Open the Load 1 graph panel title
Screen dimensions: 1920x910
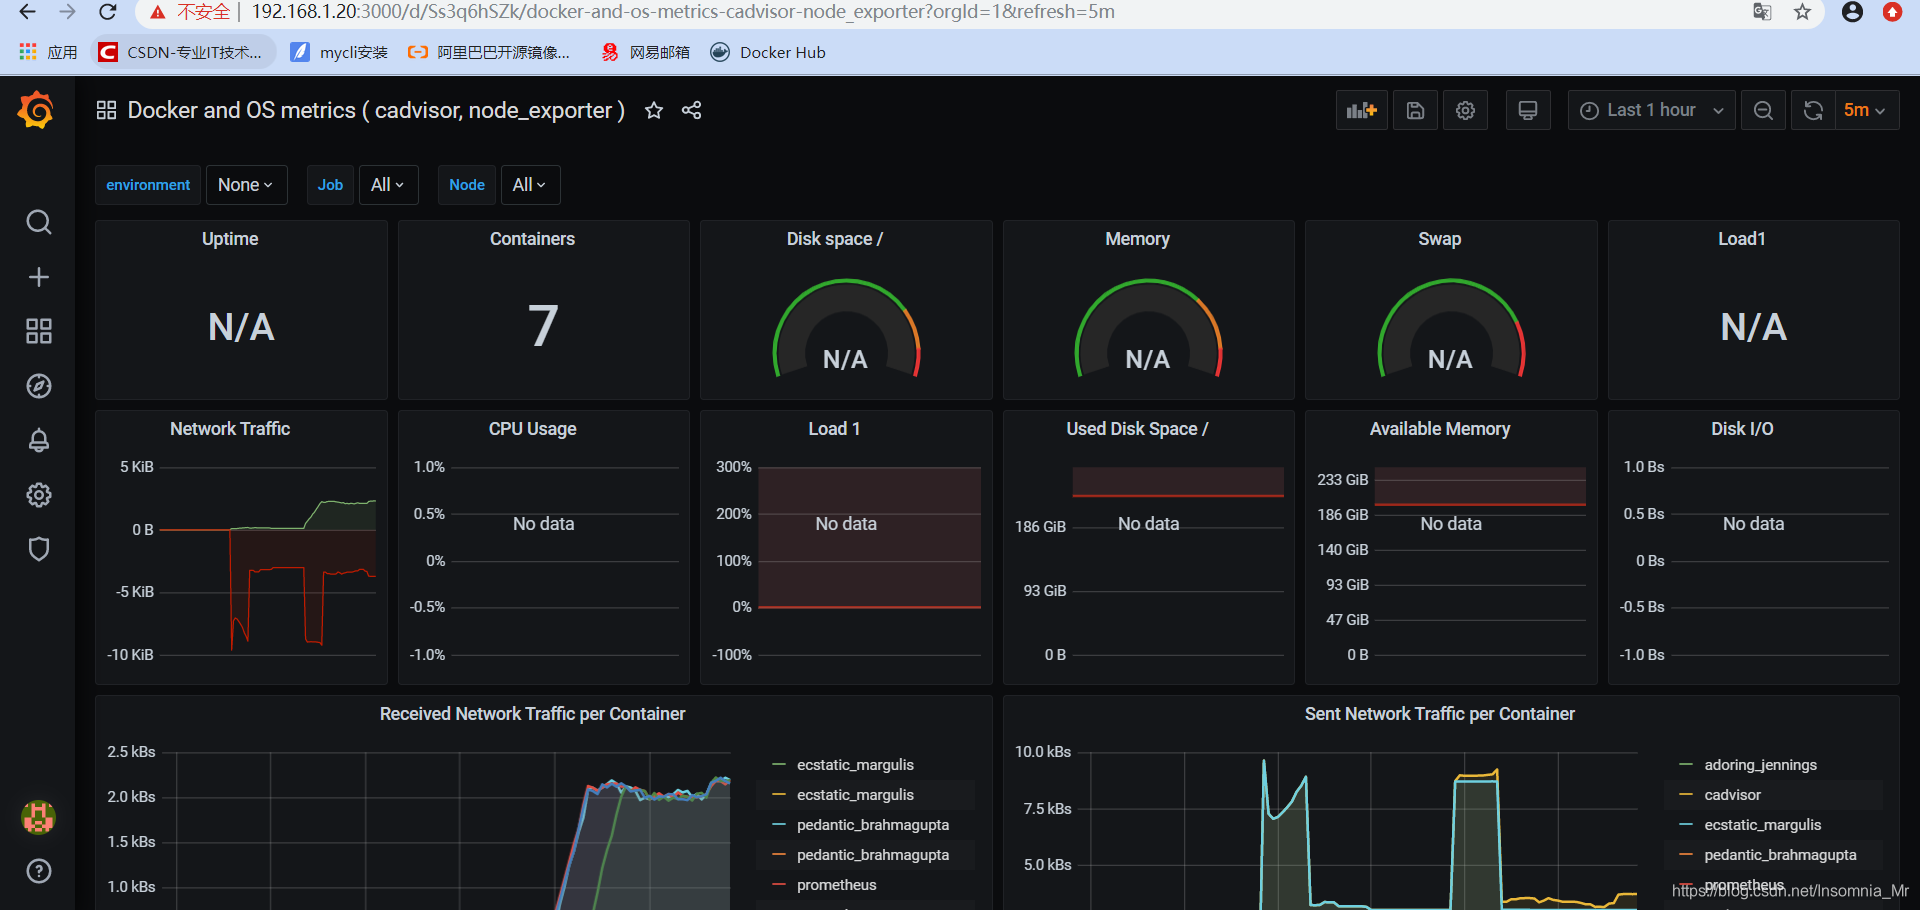(834, 429)
